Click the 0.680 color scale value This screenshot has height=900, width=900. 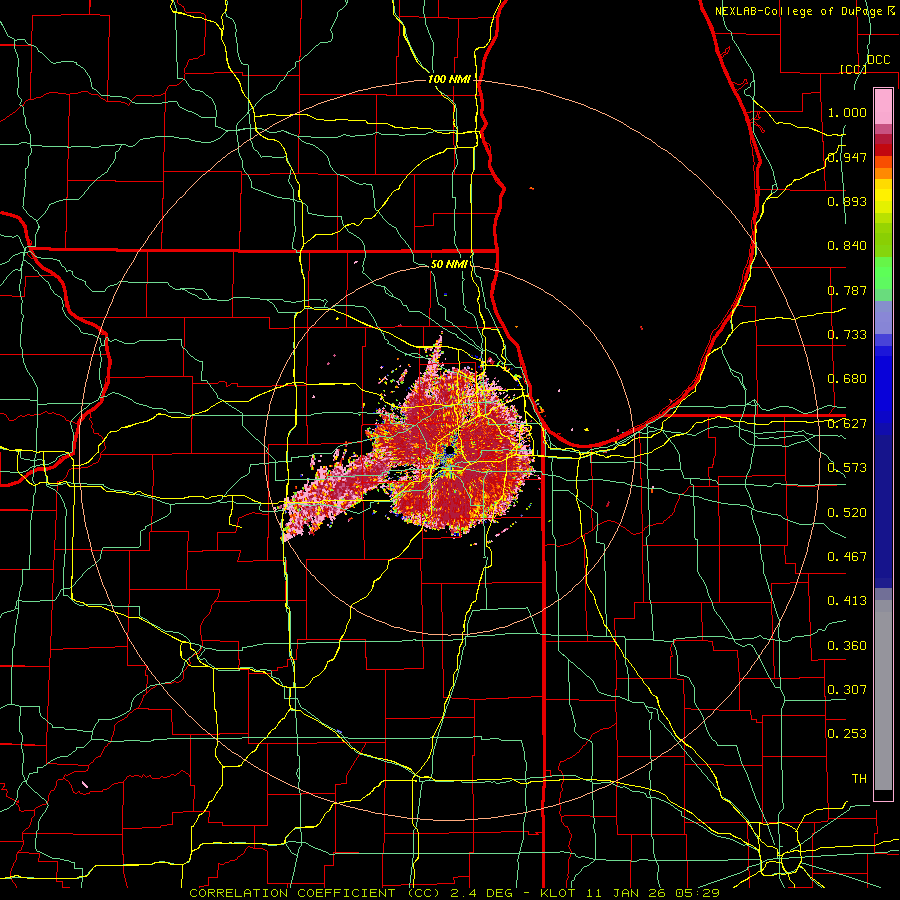coord(847,379)
